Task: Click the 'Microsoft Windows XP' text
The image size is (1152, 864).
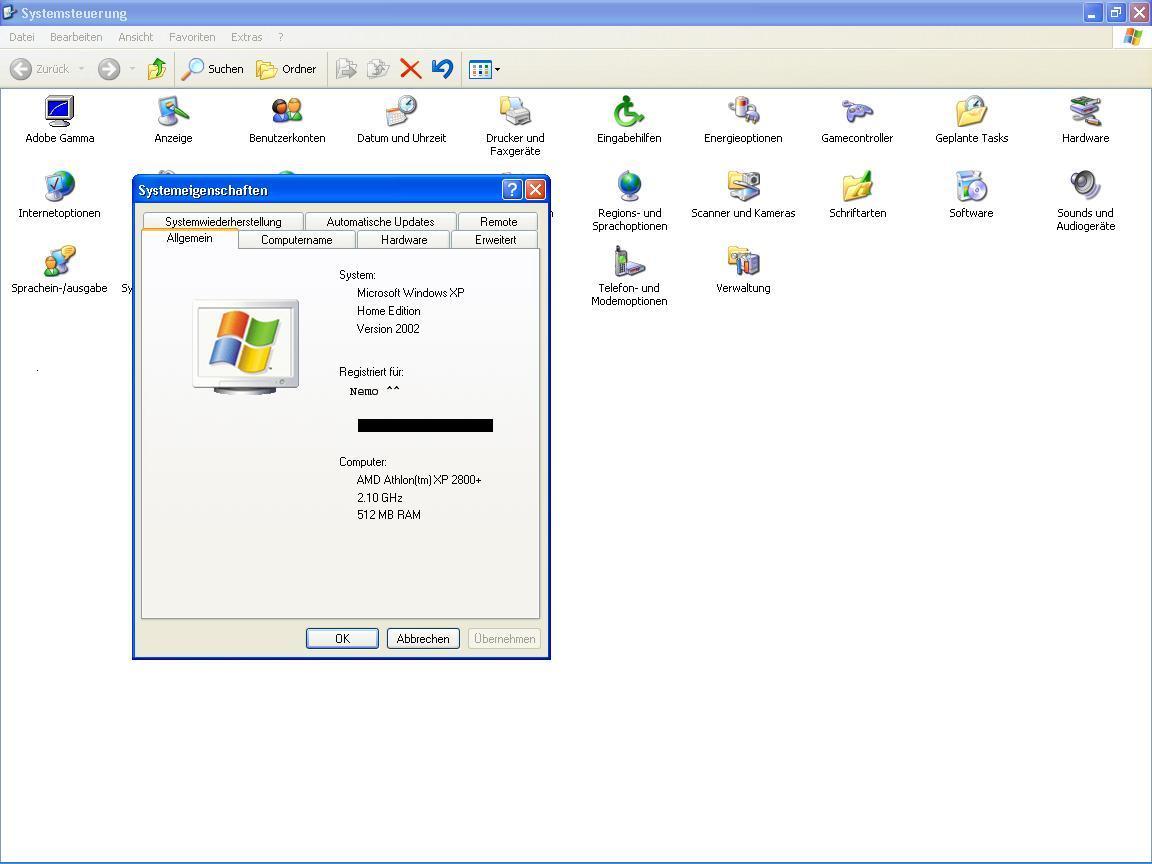Action: [411, 292]
